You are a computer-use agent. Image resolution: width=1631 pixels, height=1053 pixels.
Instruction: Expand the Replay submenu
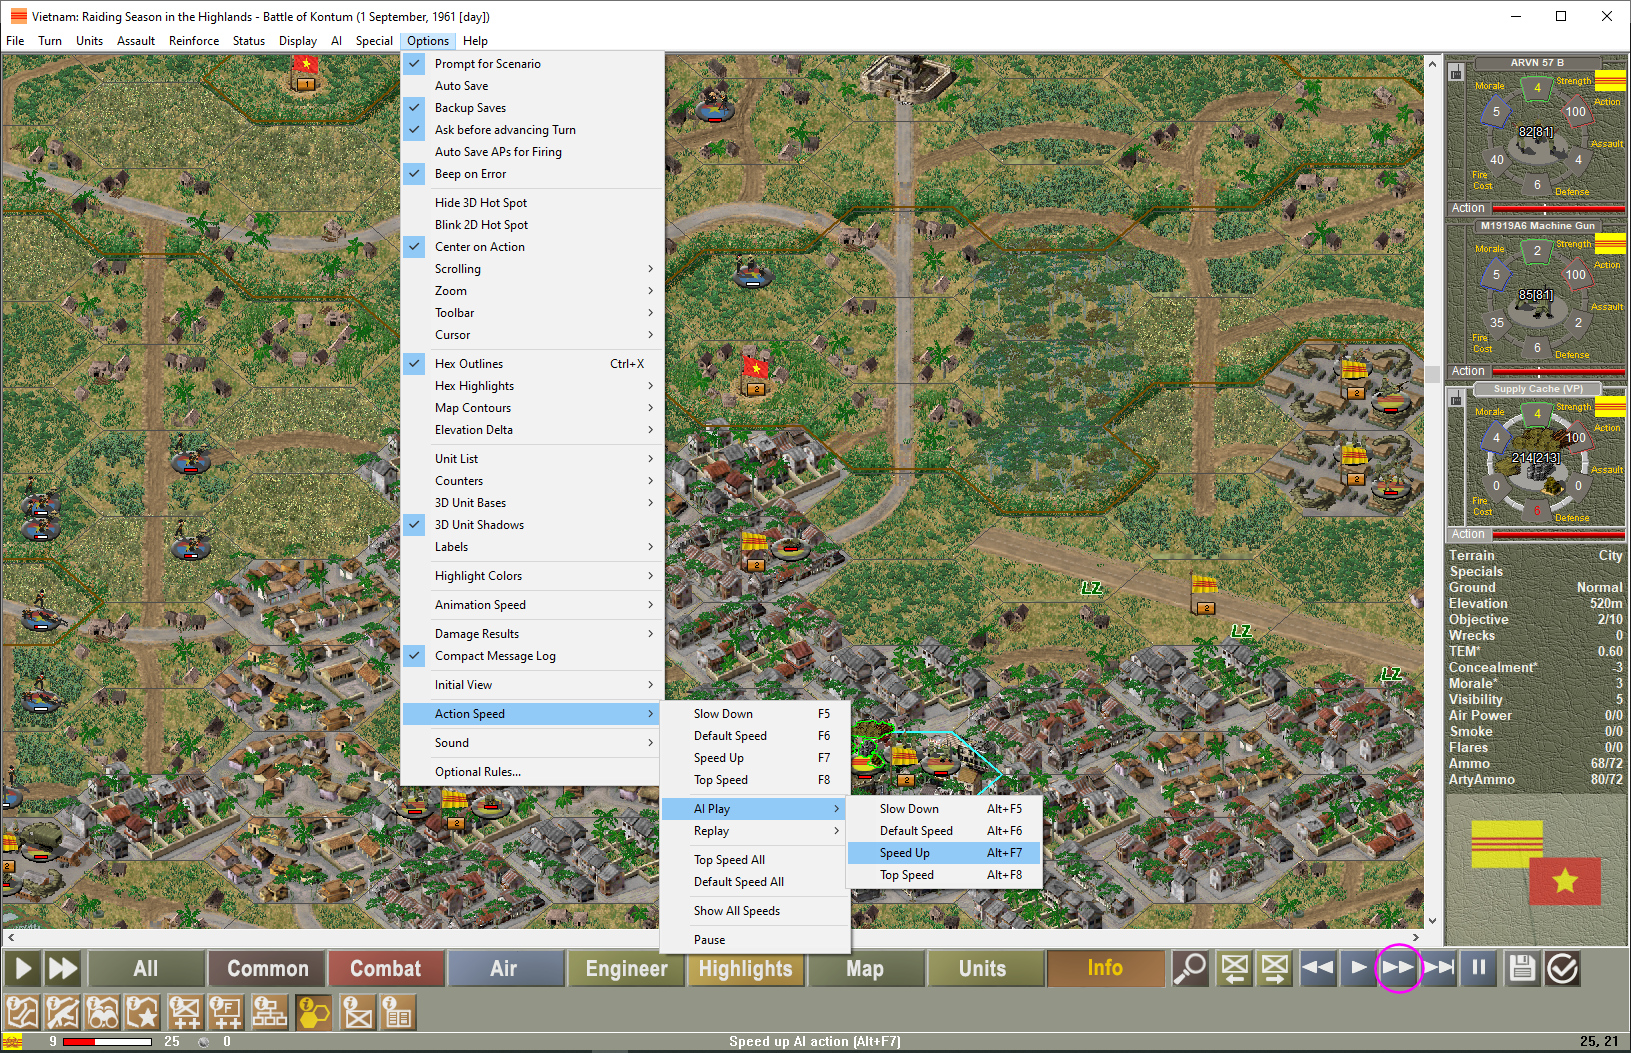point(755,830)
